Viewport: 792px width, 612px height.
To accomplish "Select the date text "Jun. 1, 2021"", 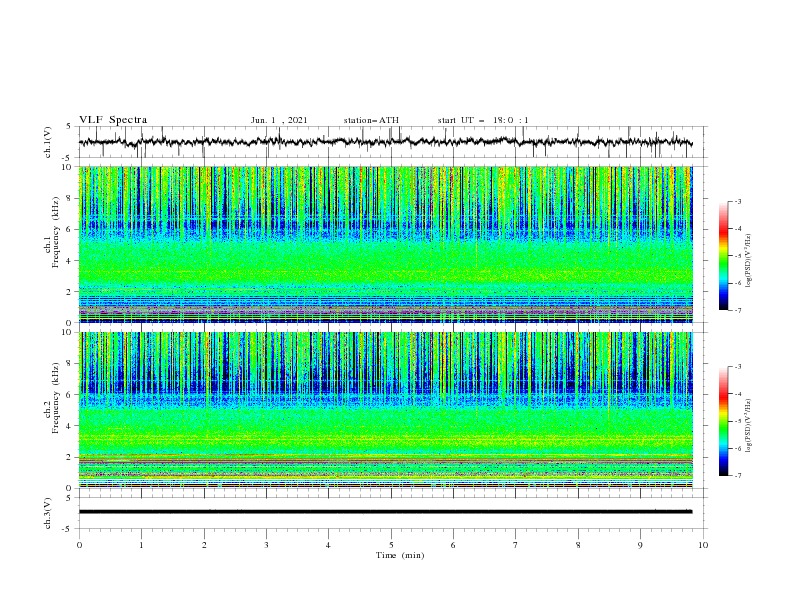I will pos(279,120).
